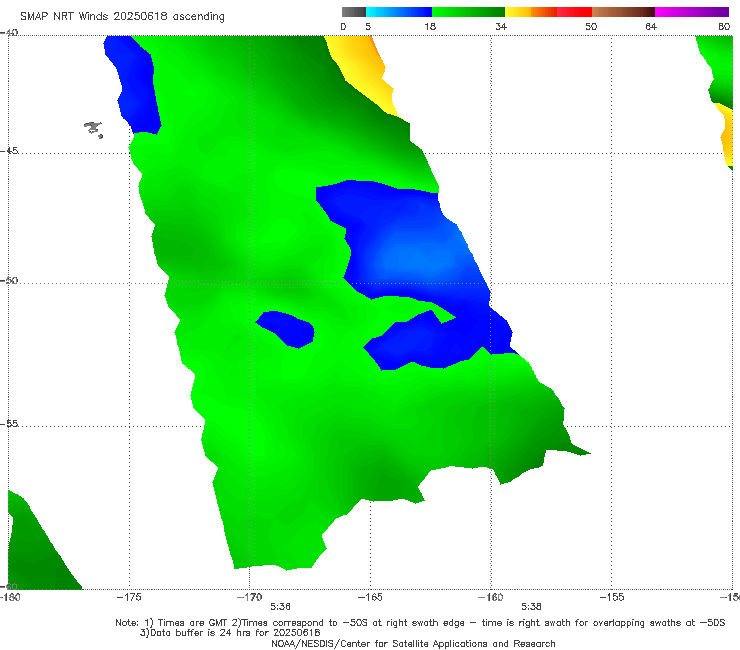Click the large blue low-wind region near -162
740x650 pixels.
415,255
